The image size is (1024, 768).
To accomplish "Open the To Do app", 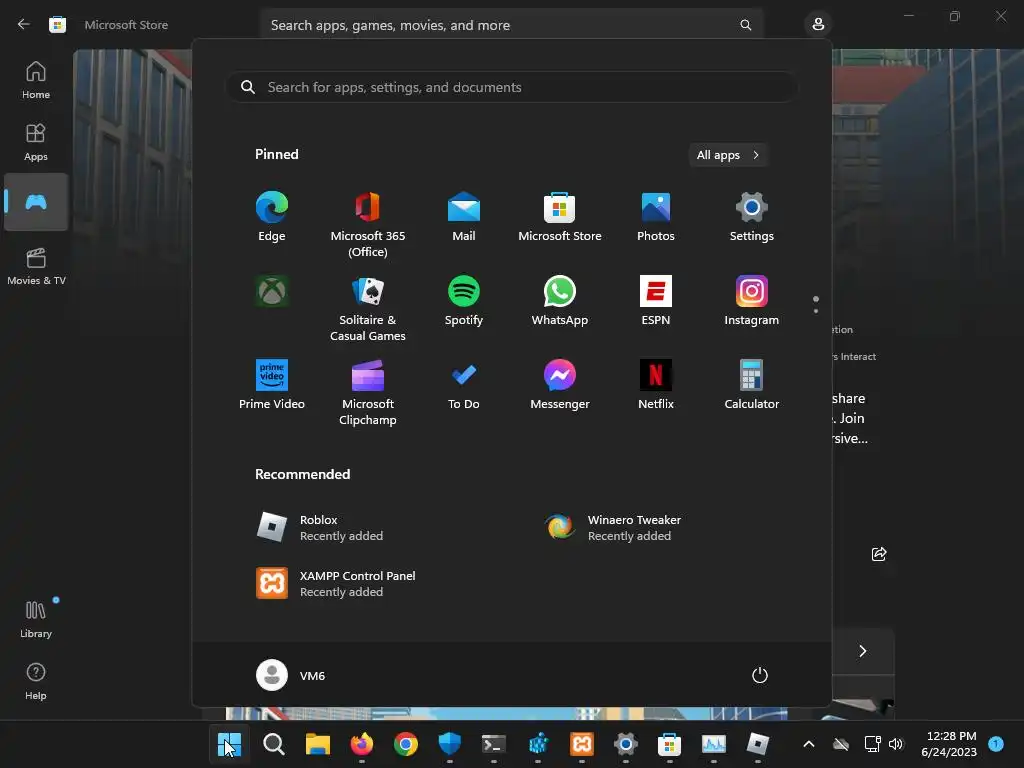I will pos(464,385).
